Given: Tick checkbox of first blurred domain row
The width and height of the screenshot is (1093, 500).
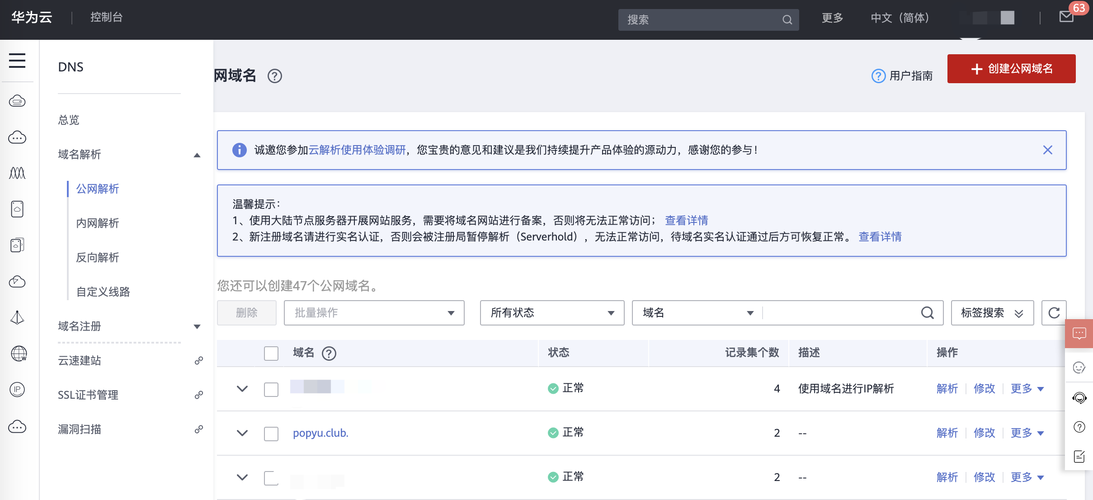Looking at the screenshot, I should [271, 389].
